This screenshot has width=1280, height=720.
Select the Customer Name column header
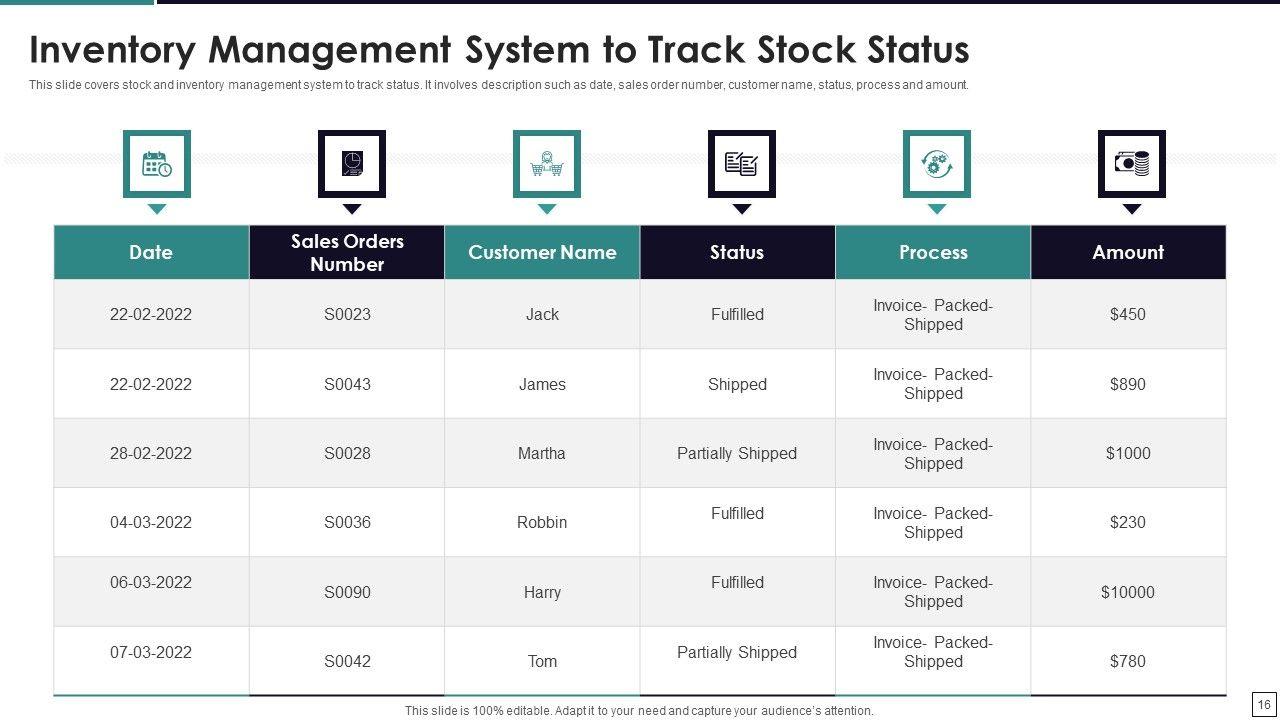coord(542,252)
